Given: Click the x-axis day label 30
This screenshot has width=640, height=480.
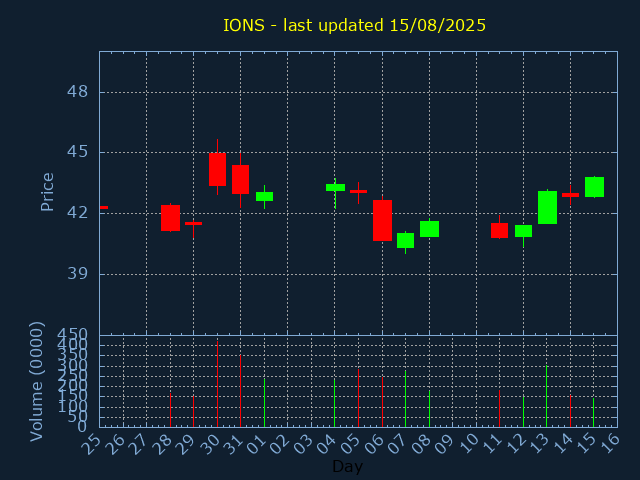Looking at the screenshot, I should (209, 444).
